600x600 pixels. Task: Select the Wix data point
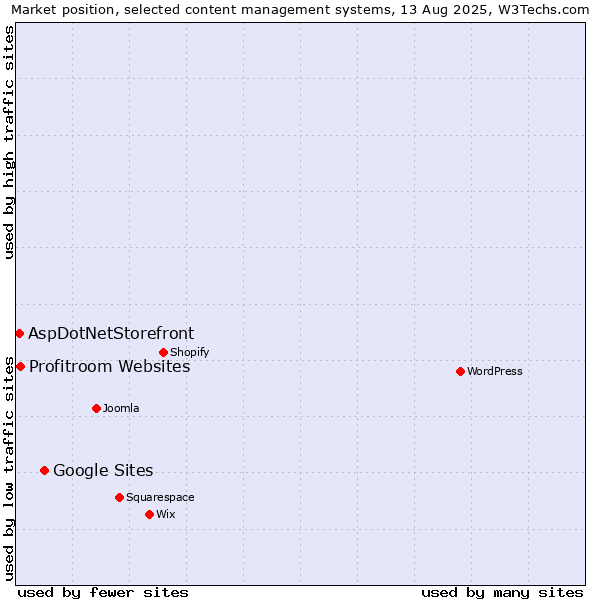pos(150,515)
